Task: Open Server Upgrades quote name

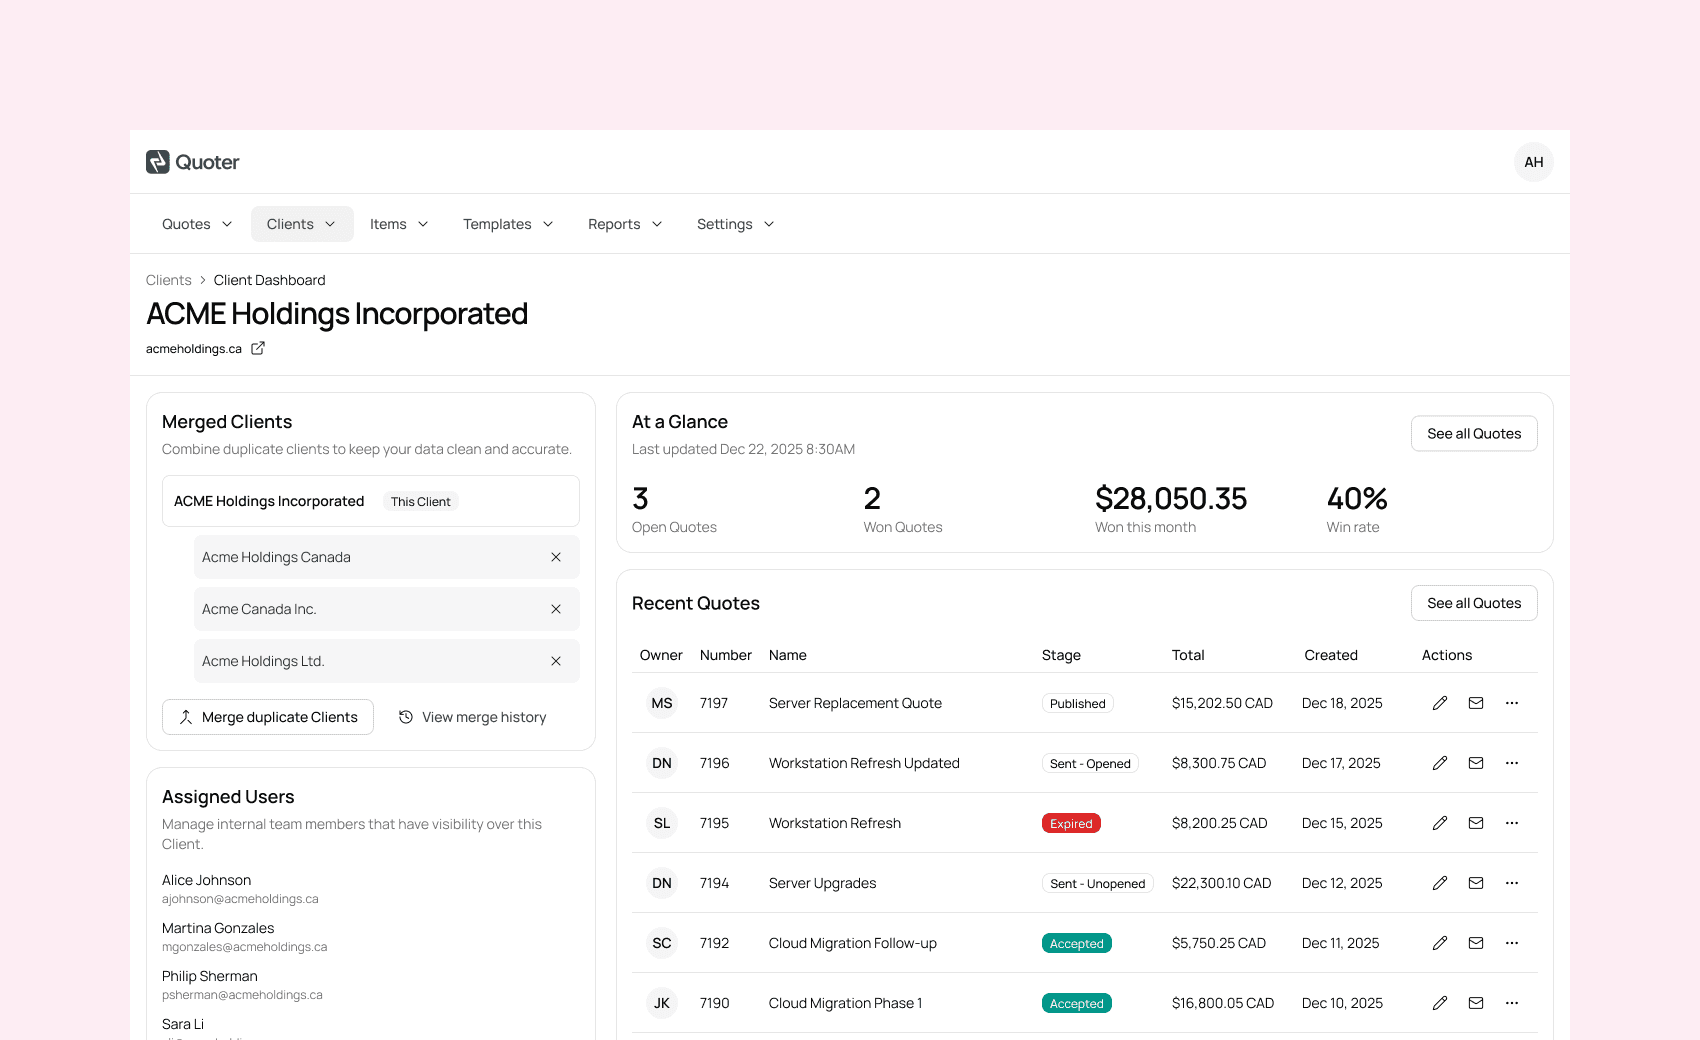Action: (x=822, y=883)
